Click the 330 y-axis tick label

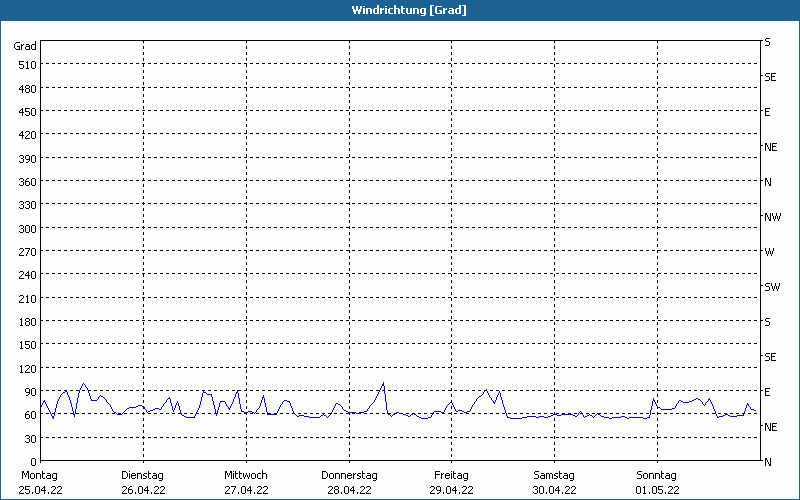28,206
